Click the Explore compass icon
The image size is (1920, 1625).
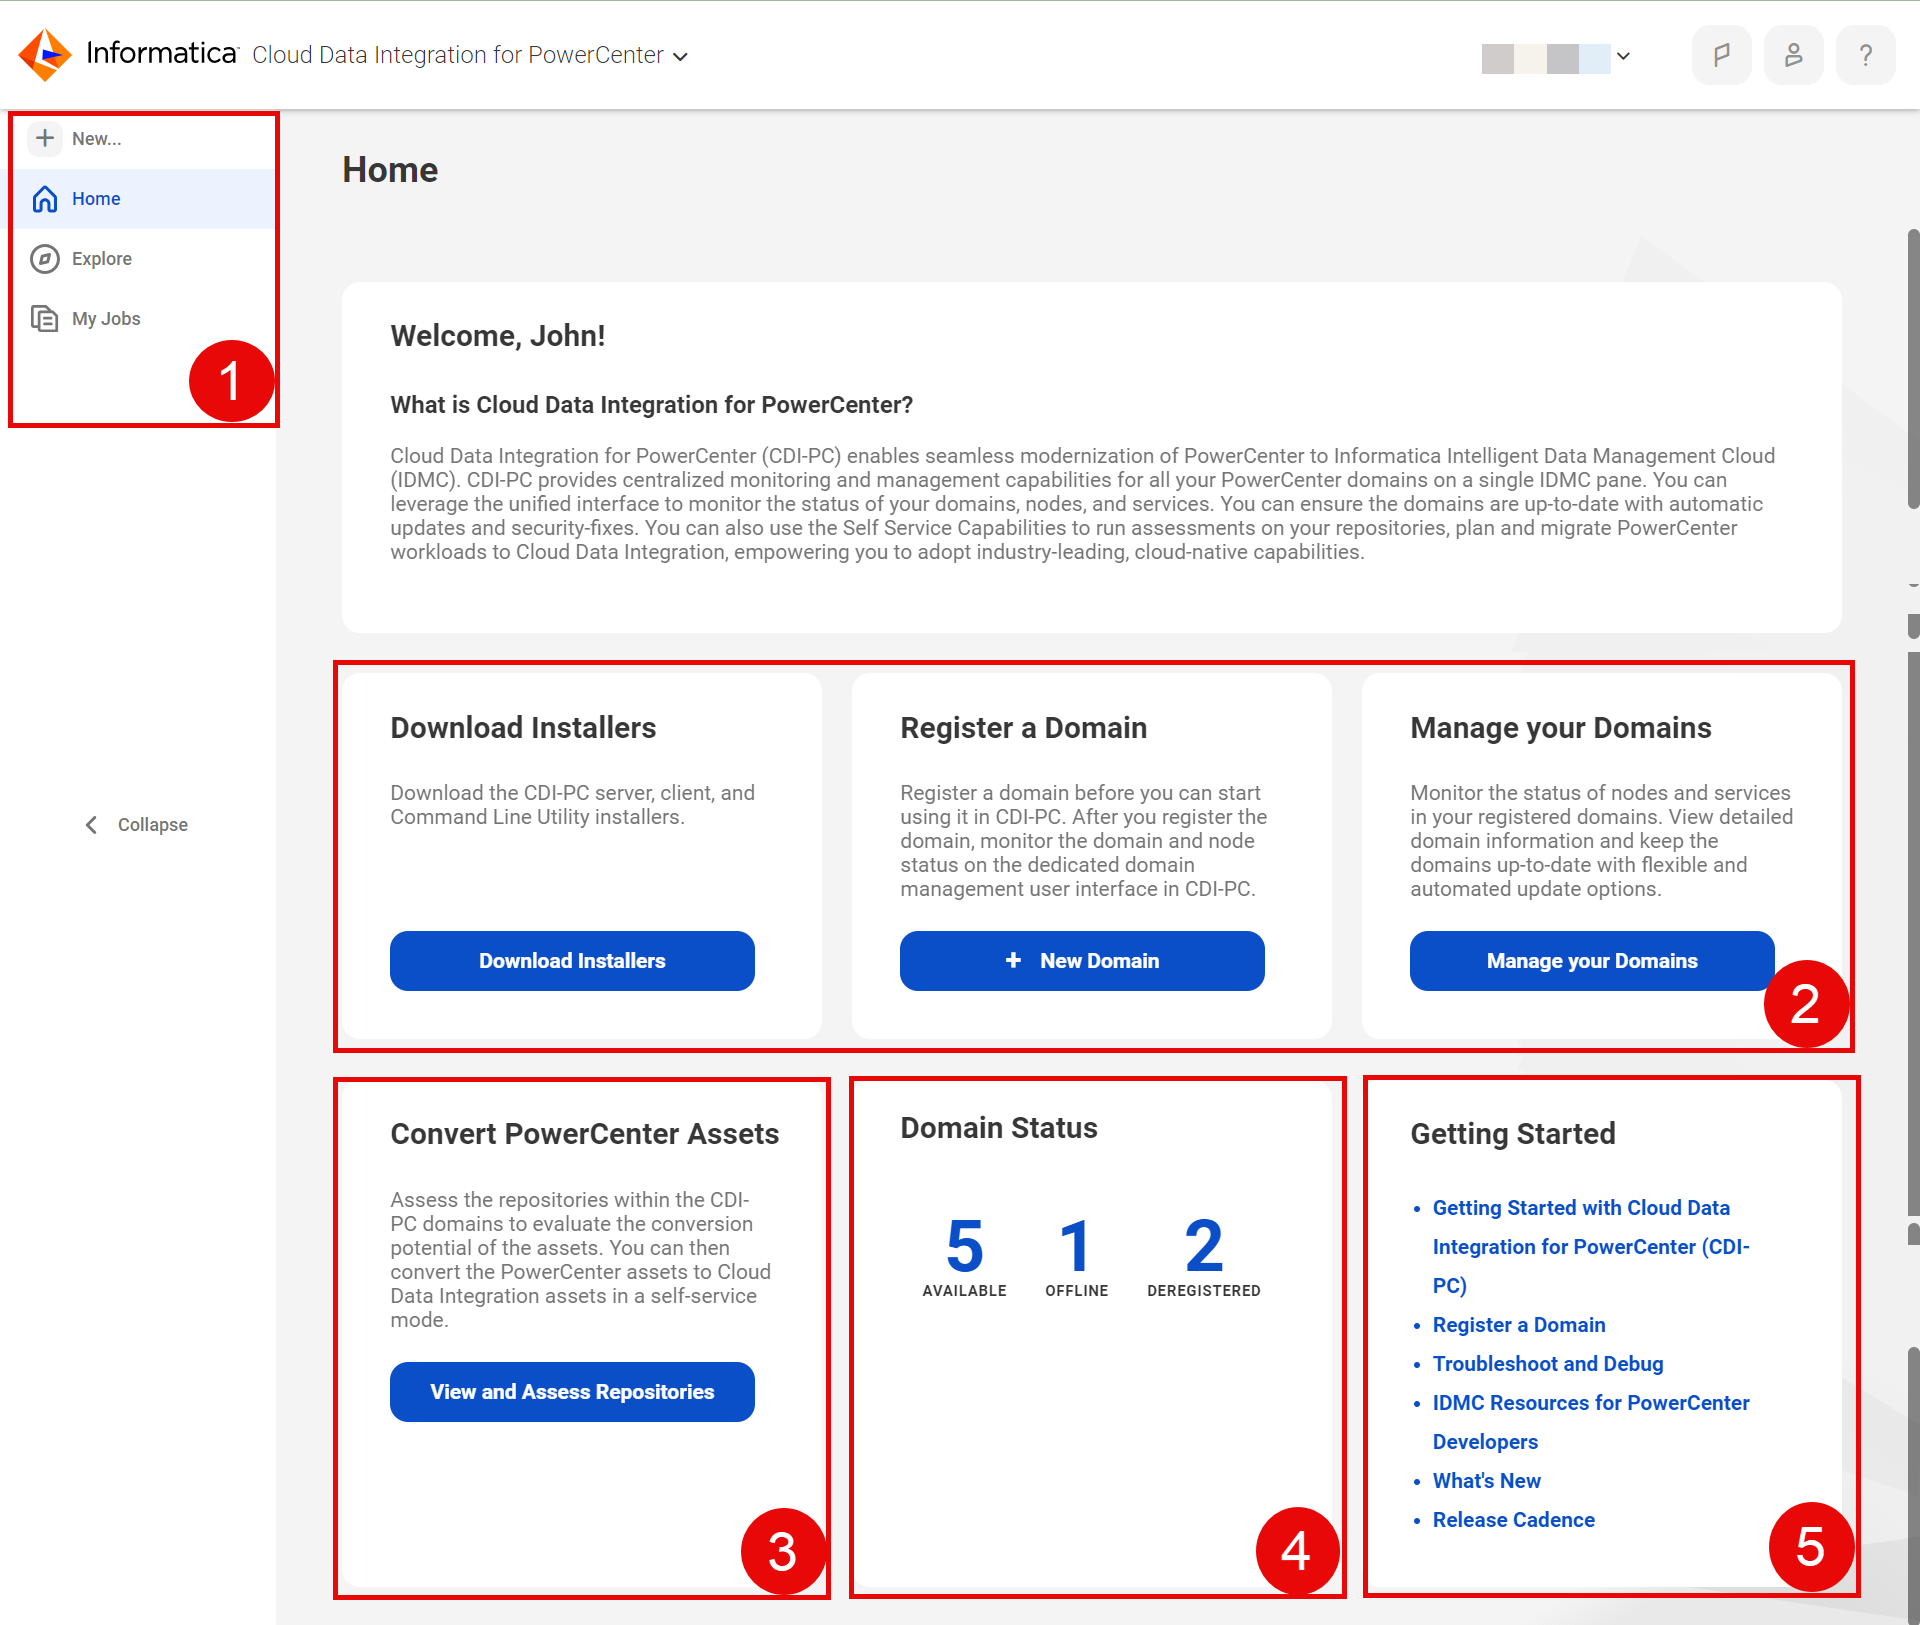[45, 259]
